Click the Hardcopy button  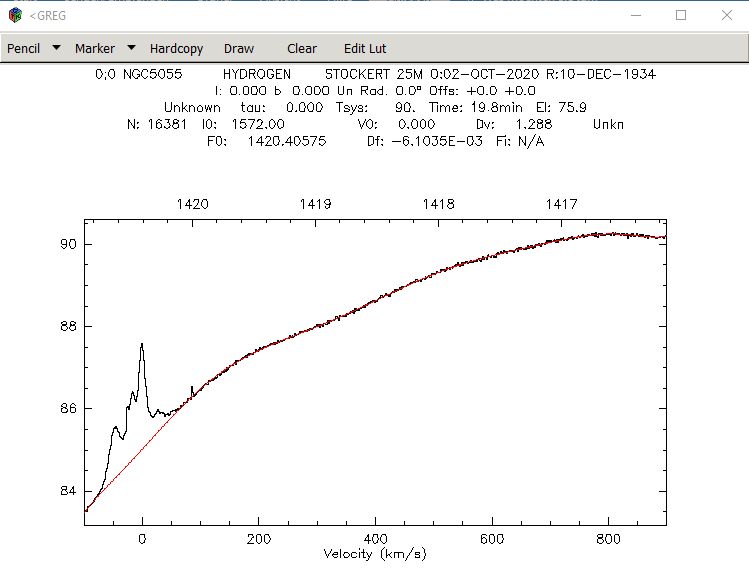click(176, 49)
